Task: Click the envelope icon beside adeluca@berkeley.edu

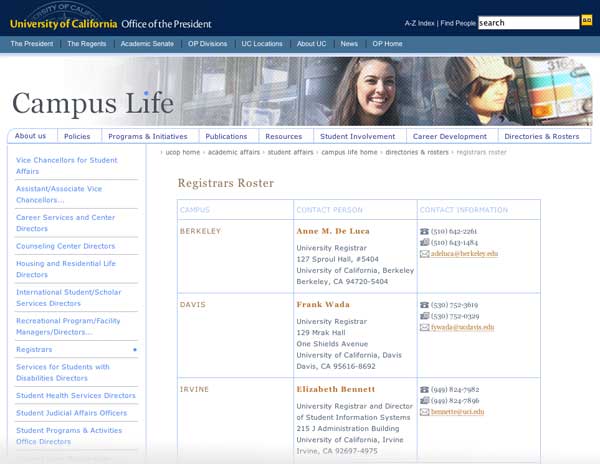Action: 424,254
